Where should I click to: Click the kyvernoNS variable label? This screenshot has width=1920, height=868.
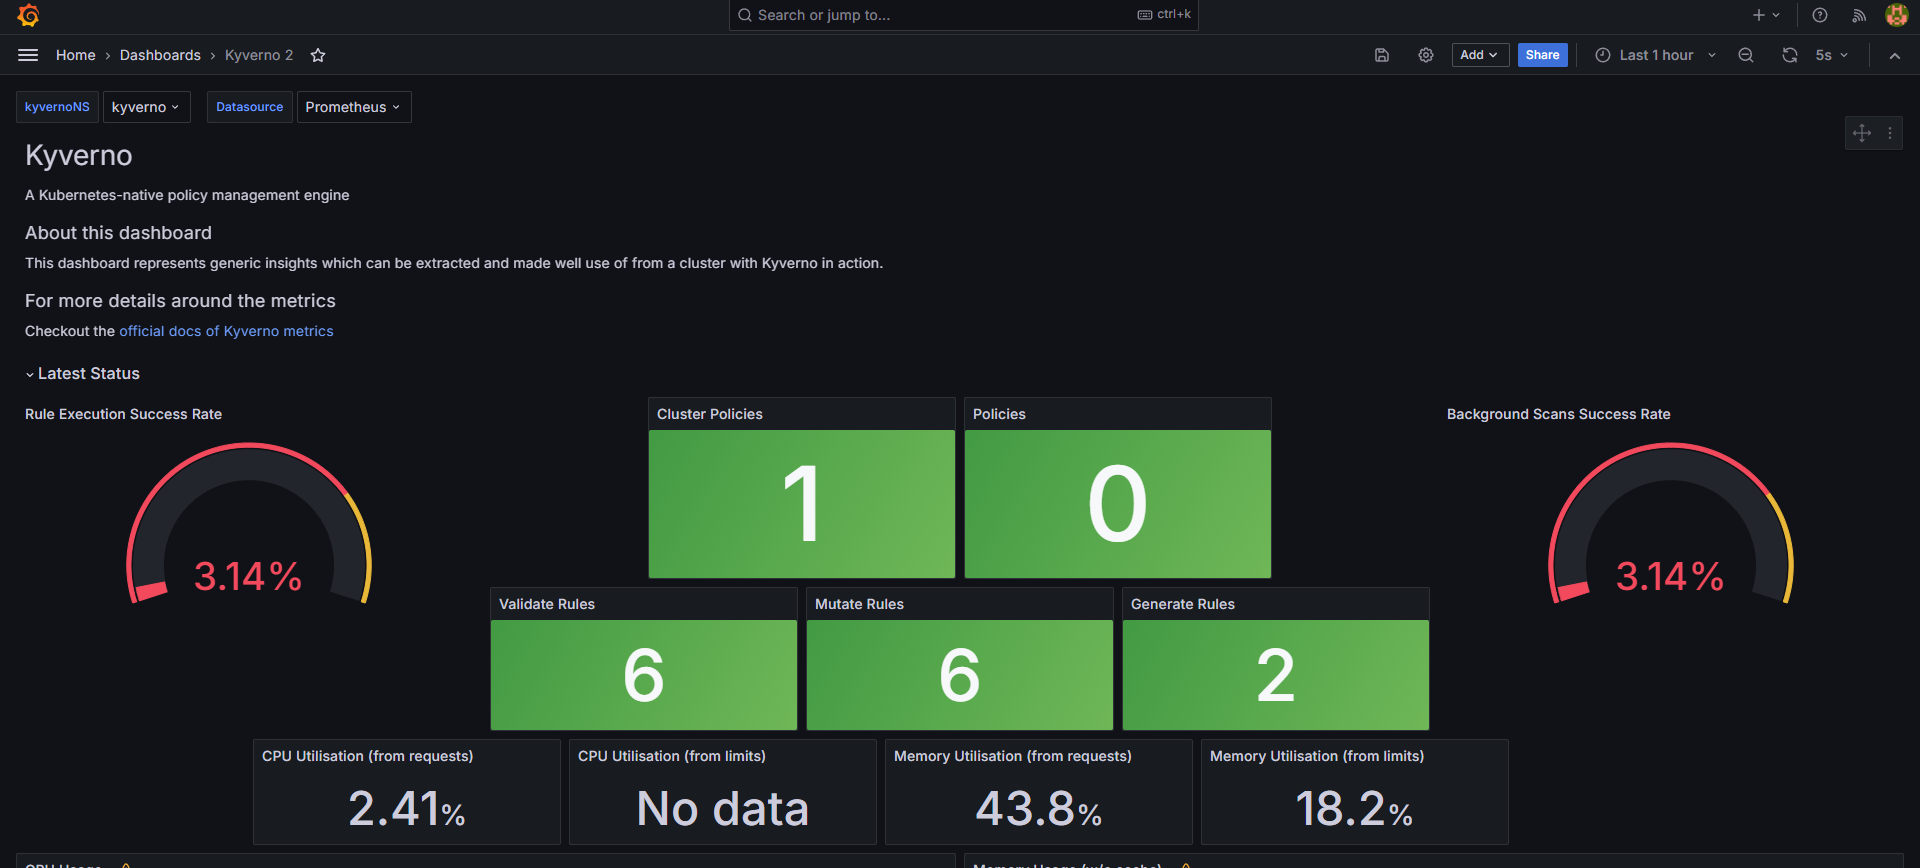pos(57,107)
